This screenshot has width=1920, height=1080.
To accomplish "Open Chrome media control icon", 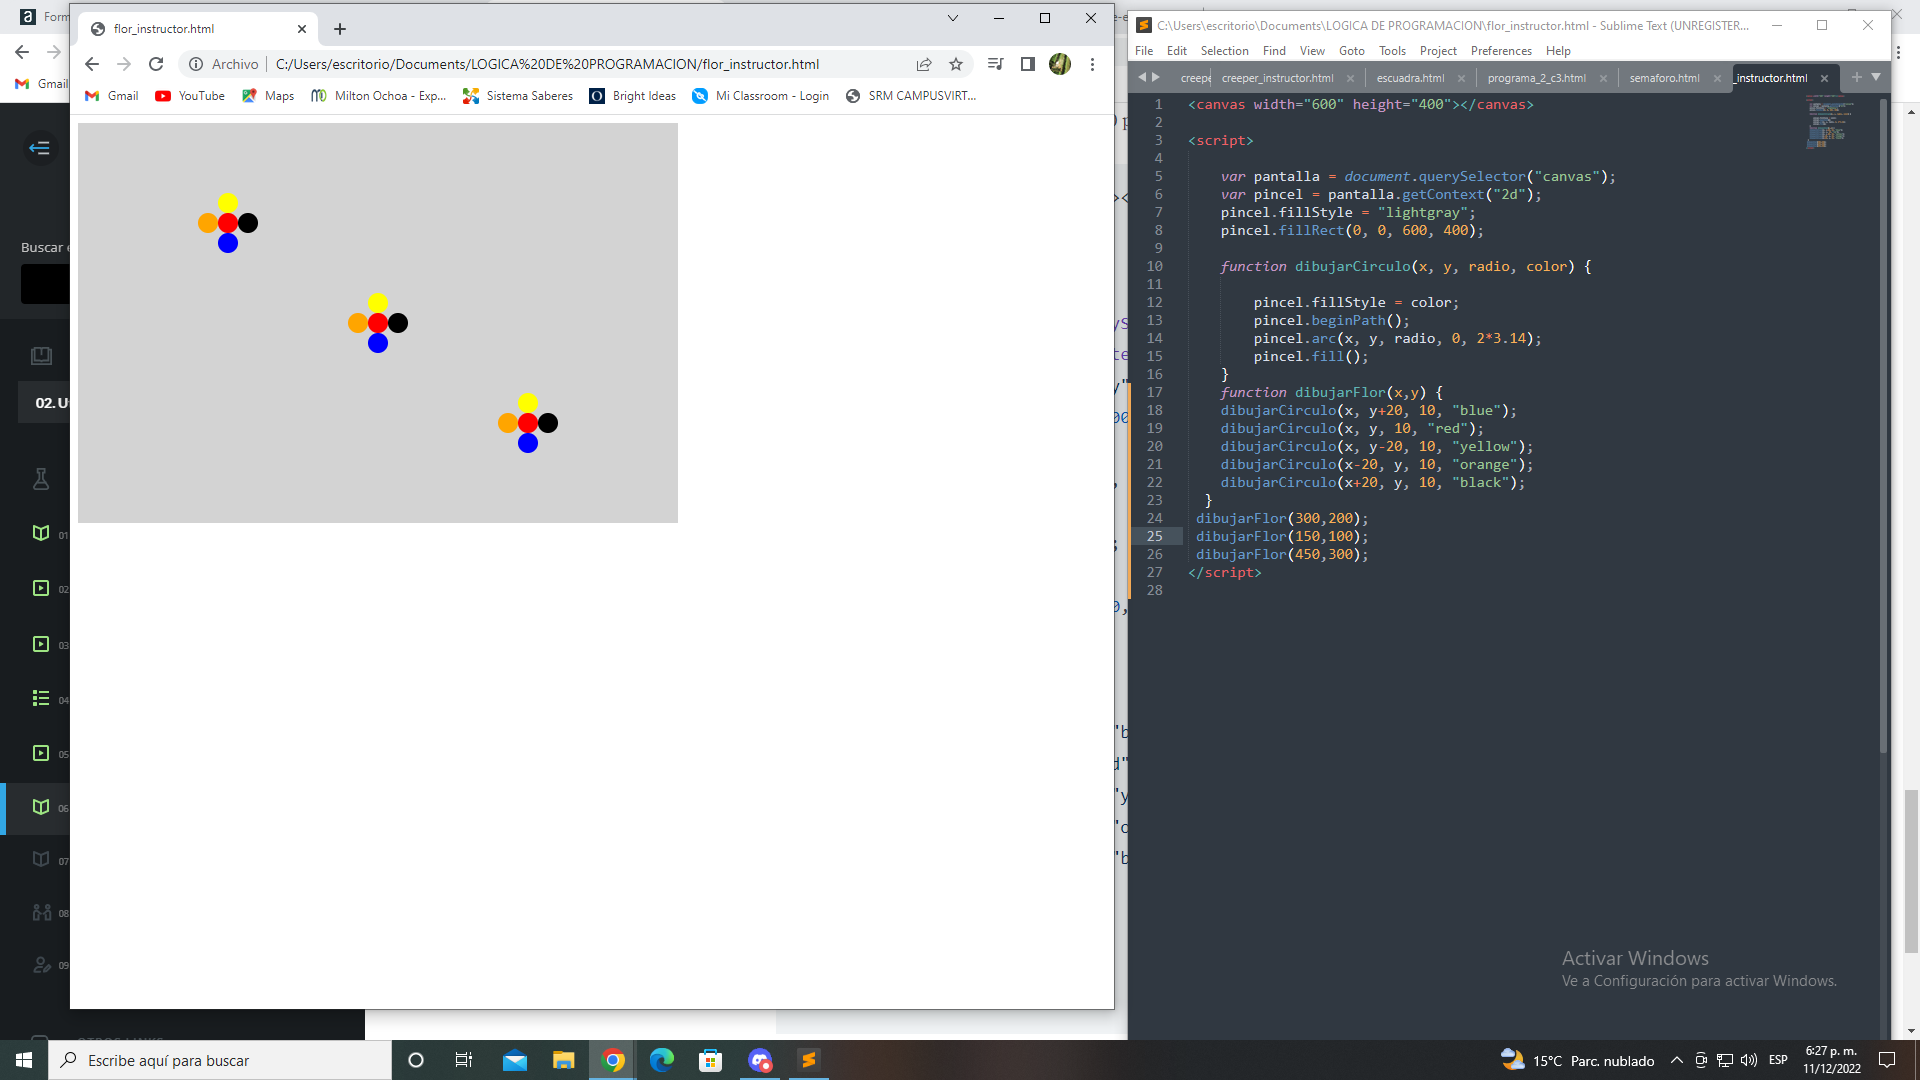I will pyautogui.click(x=995, y=64).
